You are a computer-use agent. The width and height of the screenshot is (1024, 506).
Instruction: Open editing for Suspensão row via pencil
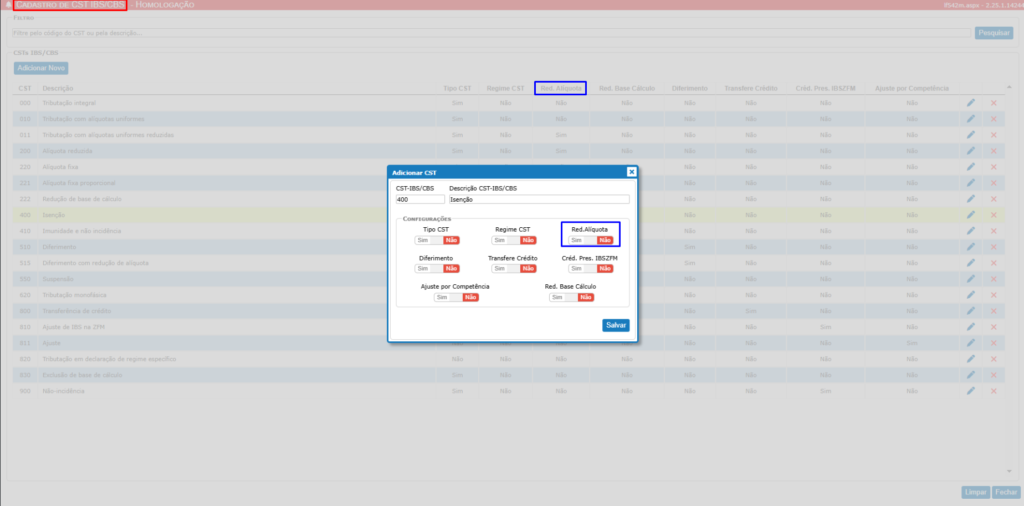pos(970,279)
